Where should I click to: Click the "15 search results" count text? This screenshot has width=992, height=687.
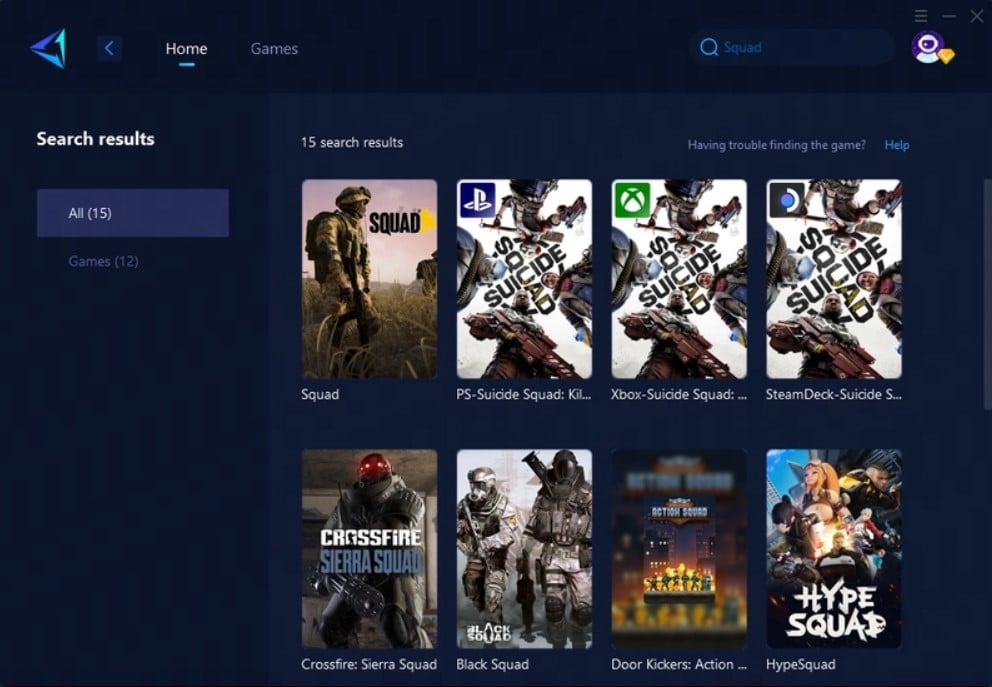click(x=352, y=142)
